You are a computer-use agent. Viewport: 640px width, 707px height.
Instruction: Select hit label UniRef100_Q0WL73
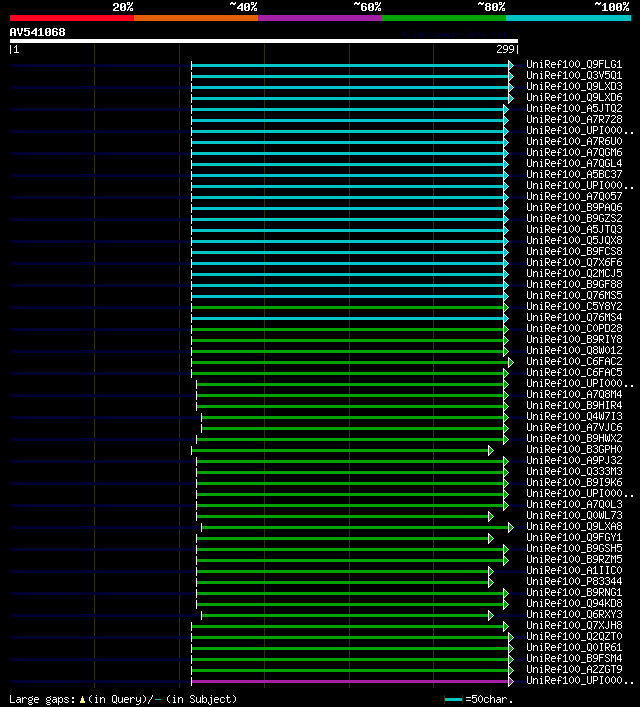pyautogui.click(x=574, y=515)
